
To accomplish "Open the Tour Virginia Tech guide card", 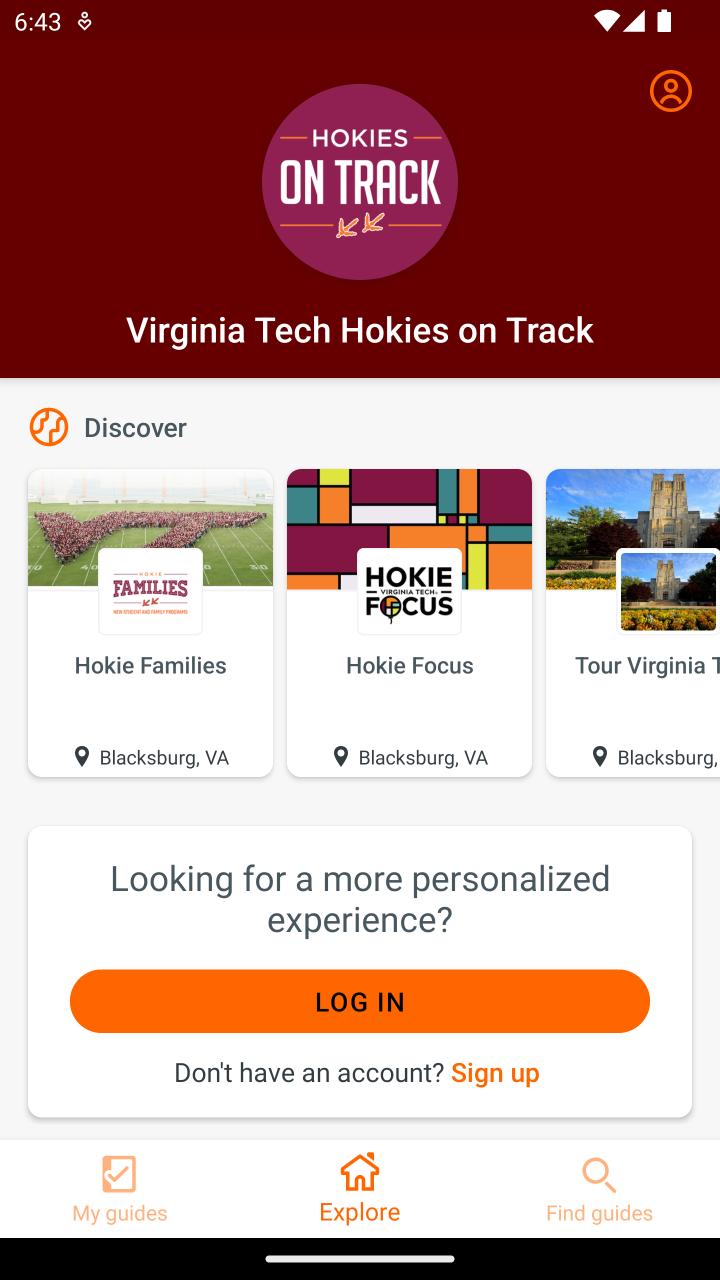I will click(633, 622).
